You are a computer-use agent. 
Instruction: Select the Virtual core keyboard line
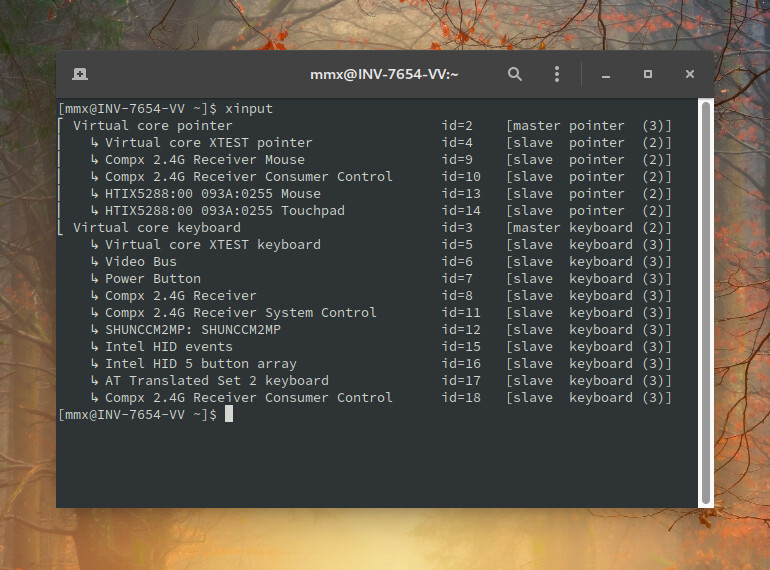click(157, 228)
